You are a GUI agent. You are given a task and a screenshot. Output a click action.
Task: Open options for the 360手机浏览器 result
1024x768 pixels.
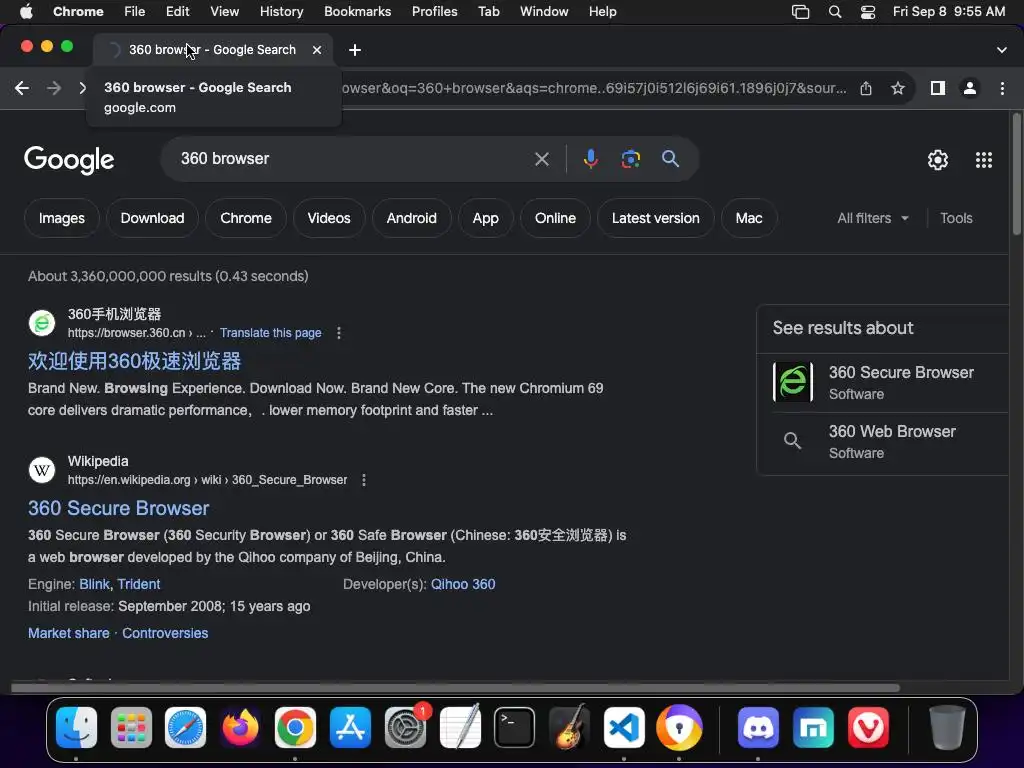pos(338,333)
